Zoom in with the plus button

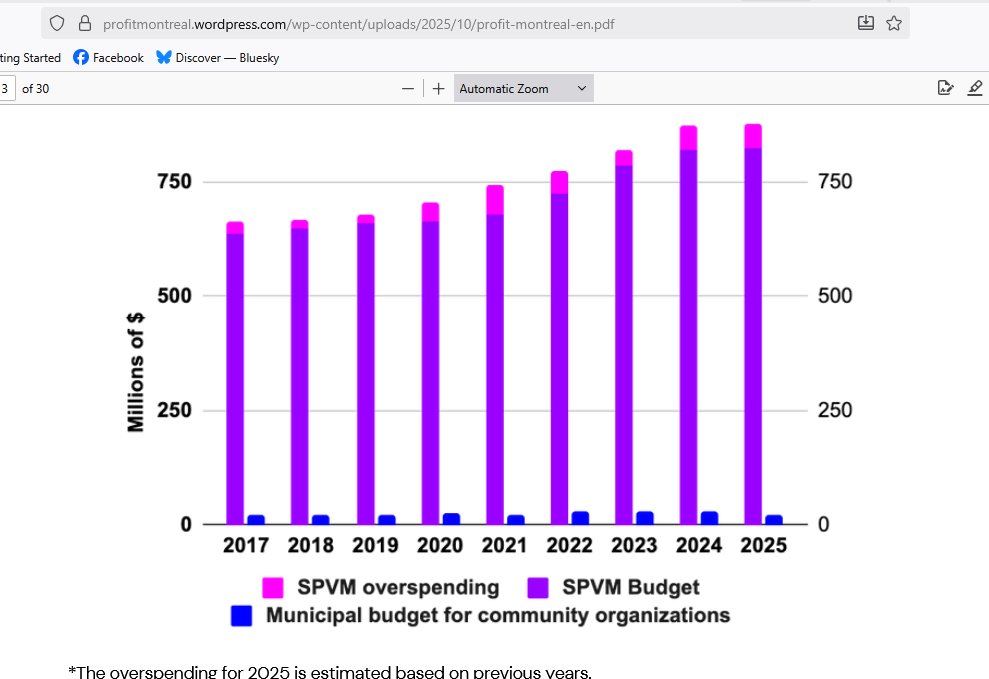[x=437, y=88]
